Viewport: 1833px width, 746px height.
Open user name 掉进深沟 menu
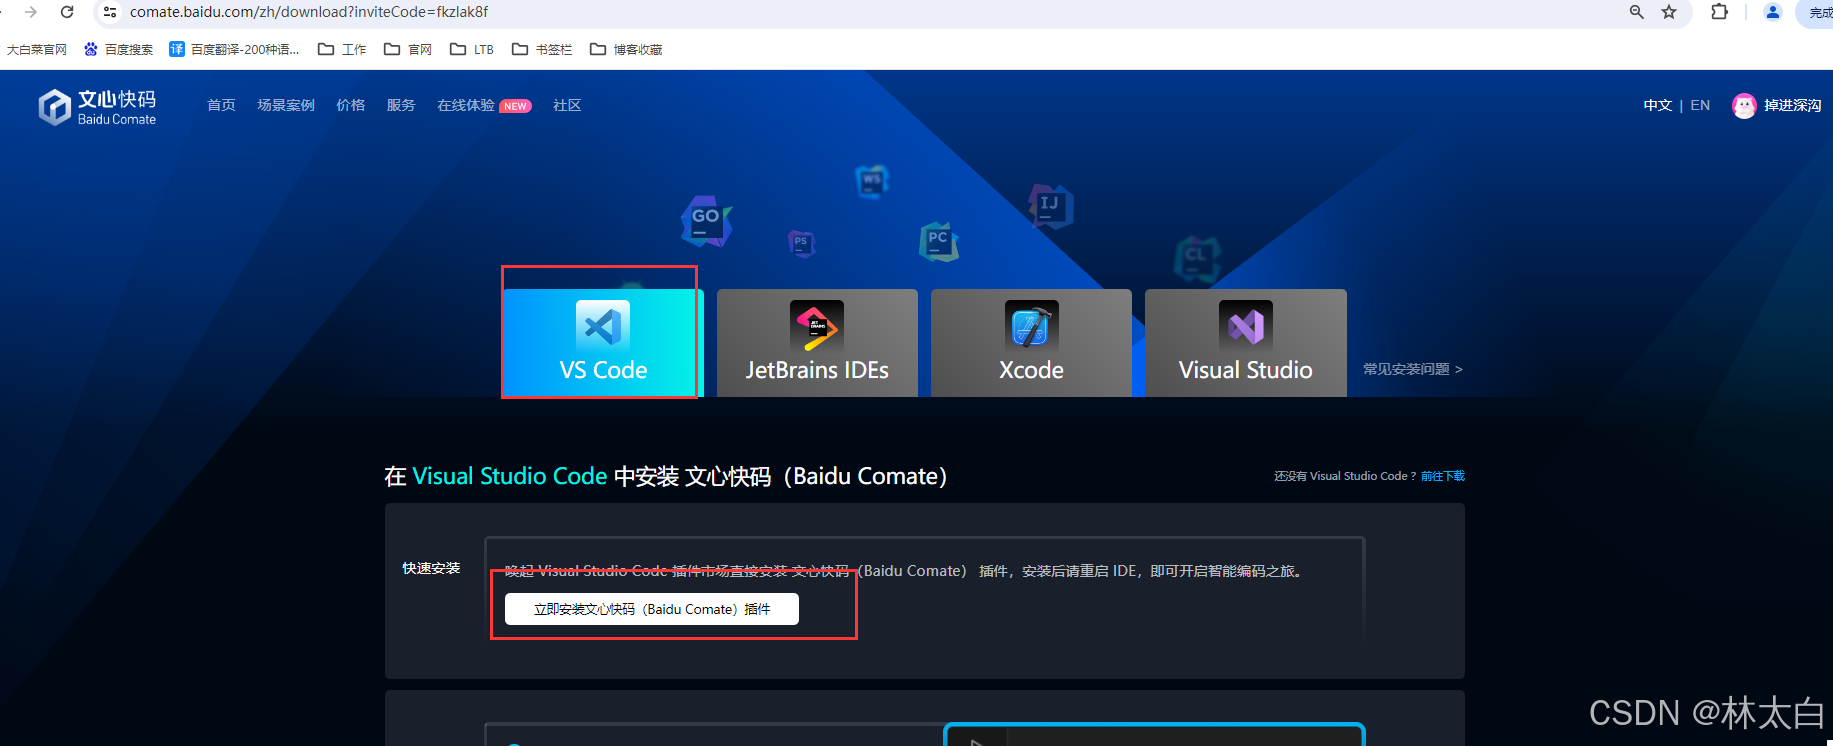coord(1793,105)
